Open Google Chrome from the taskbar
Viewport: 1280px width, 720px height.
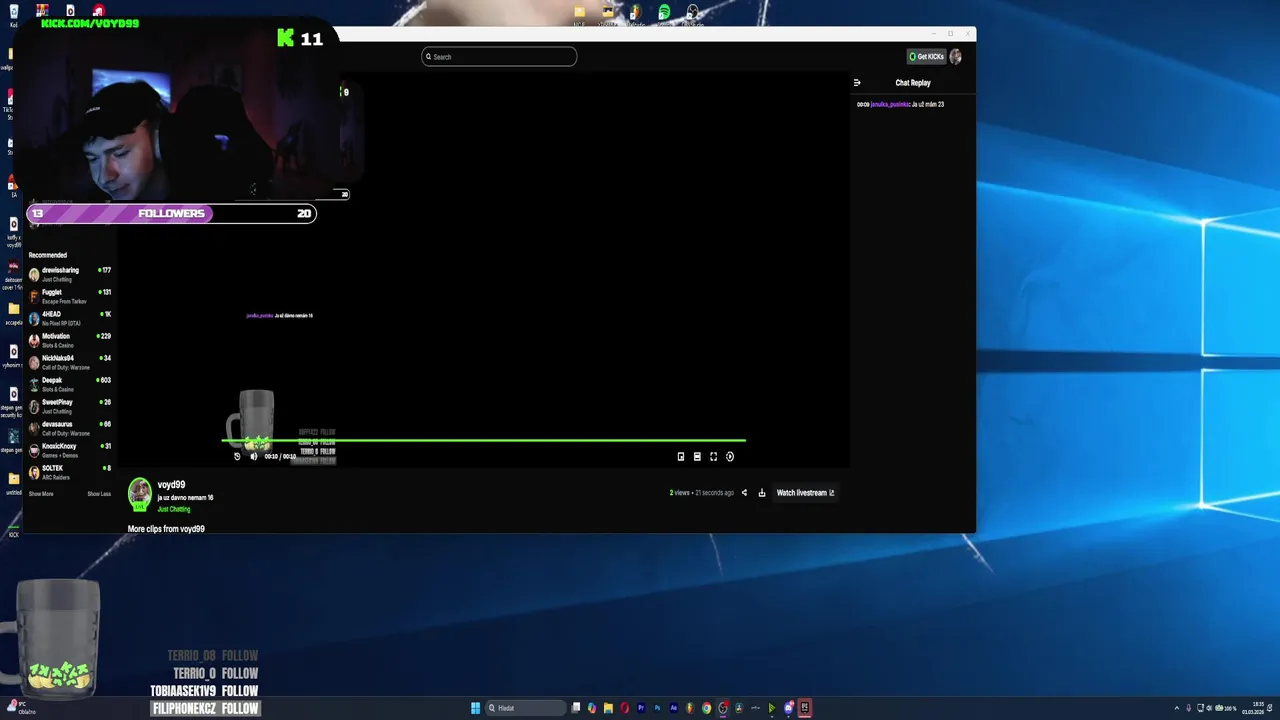click(707, 708)
